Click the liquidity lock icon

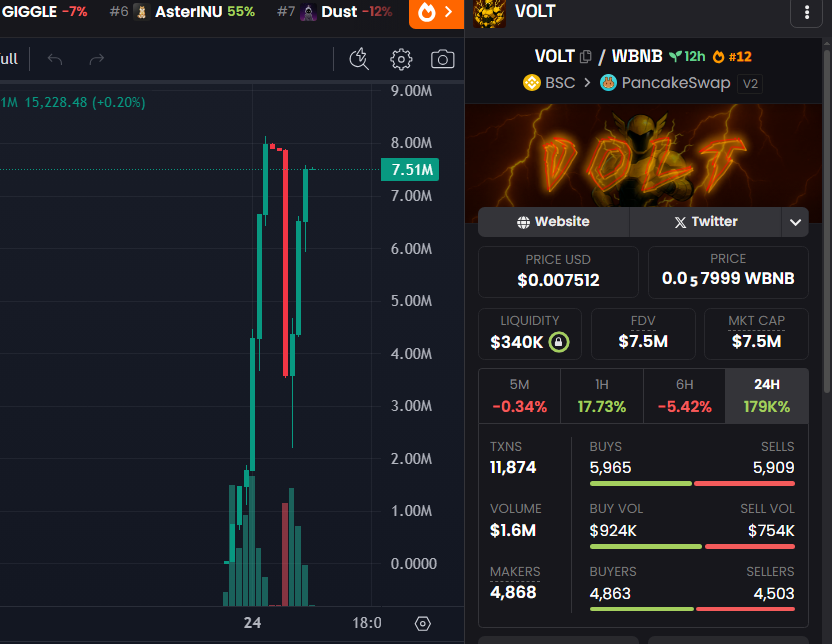(x=559, y=342)
